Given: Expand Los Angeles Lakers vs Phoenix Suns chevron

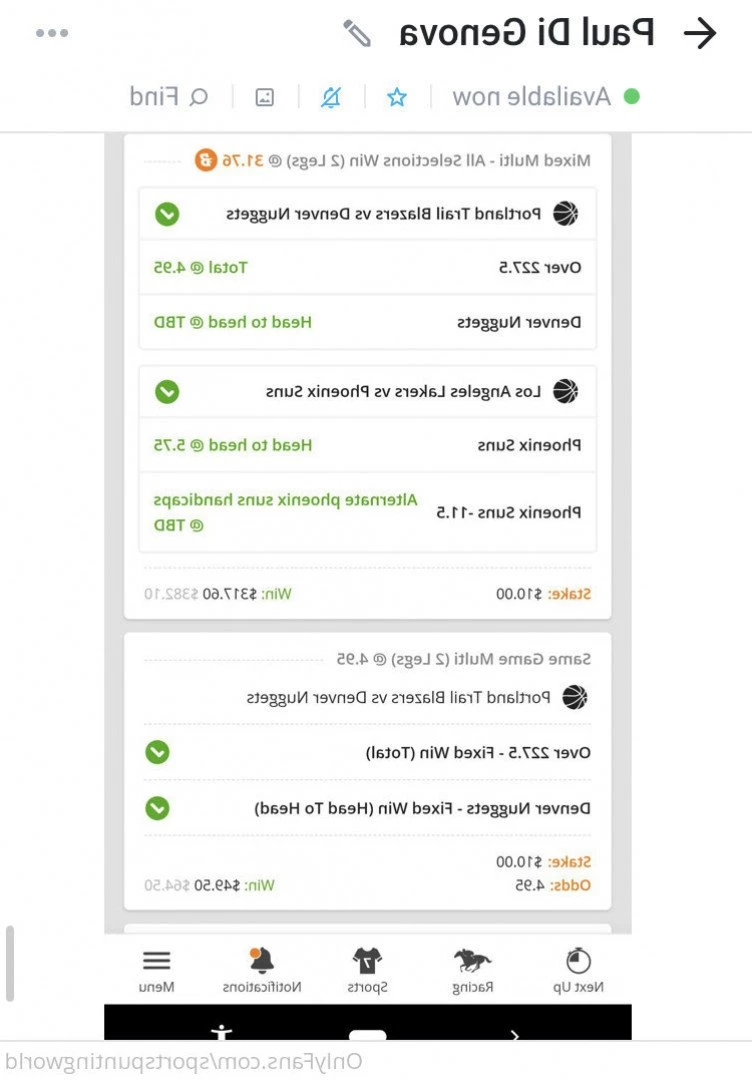Looking at the screenshot, I should (x=167, y=392).
